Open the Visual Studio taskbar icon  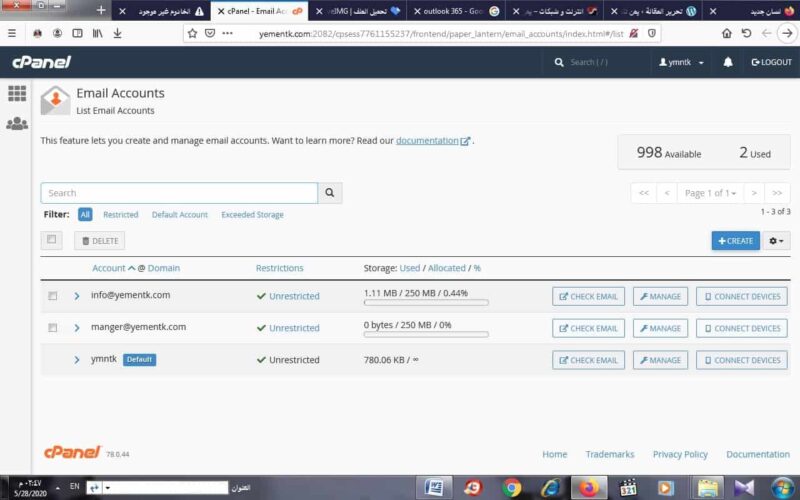pos(744,488)
